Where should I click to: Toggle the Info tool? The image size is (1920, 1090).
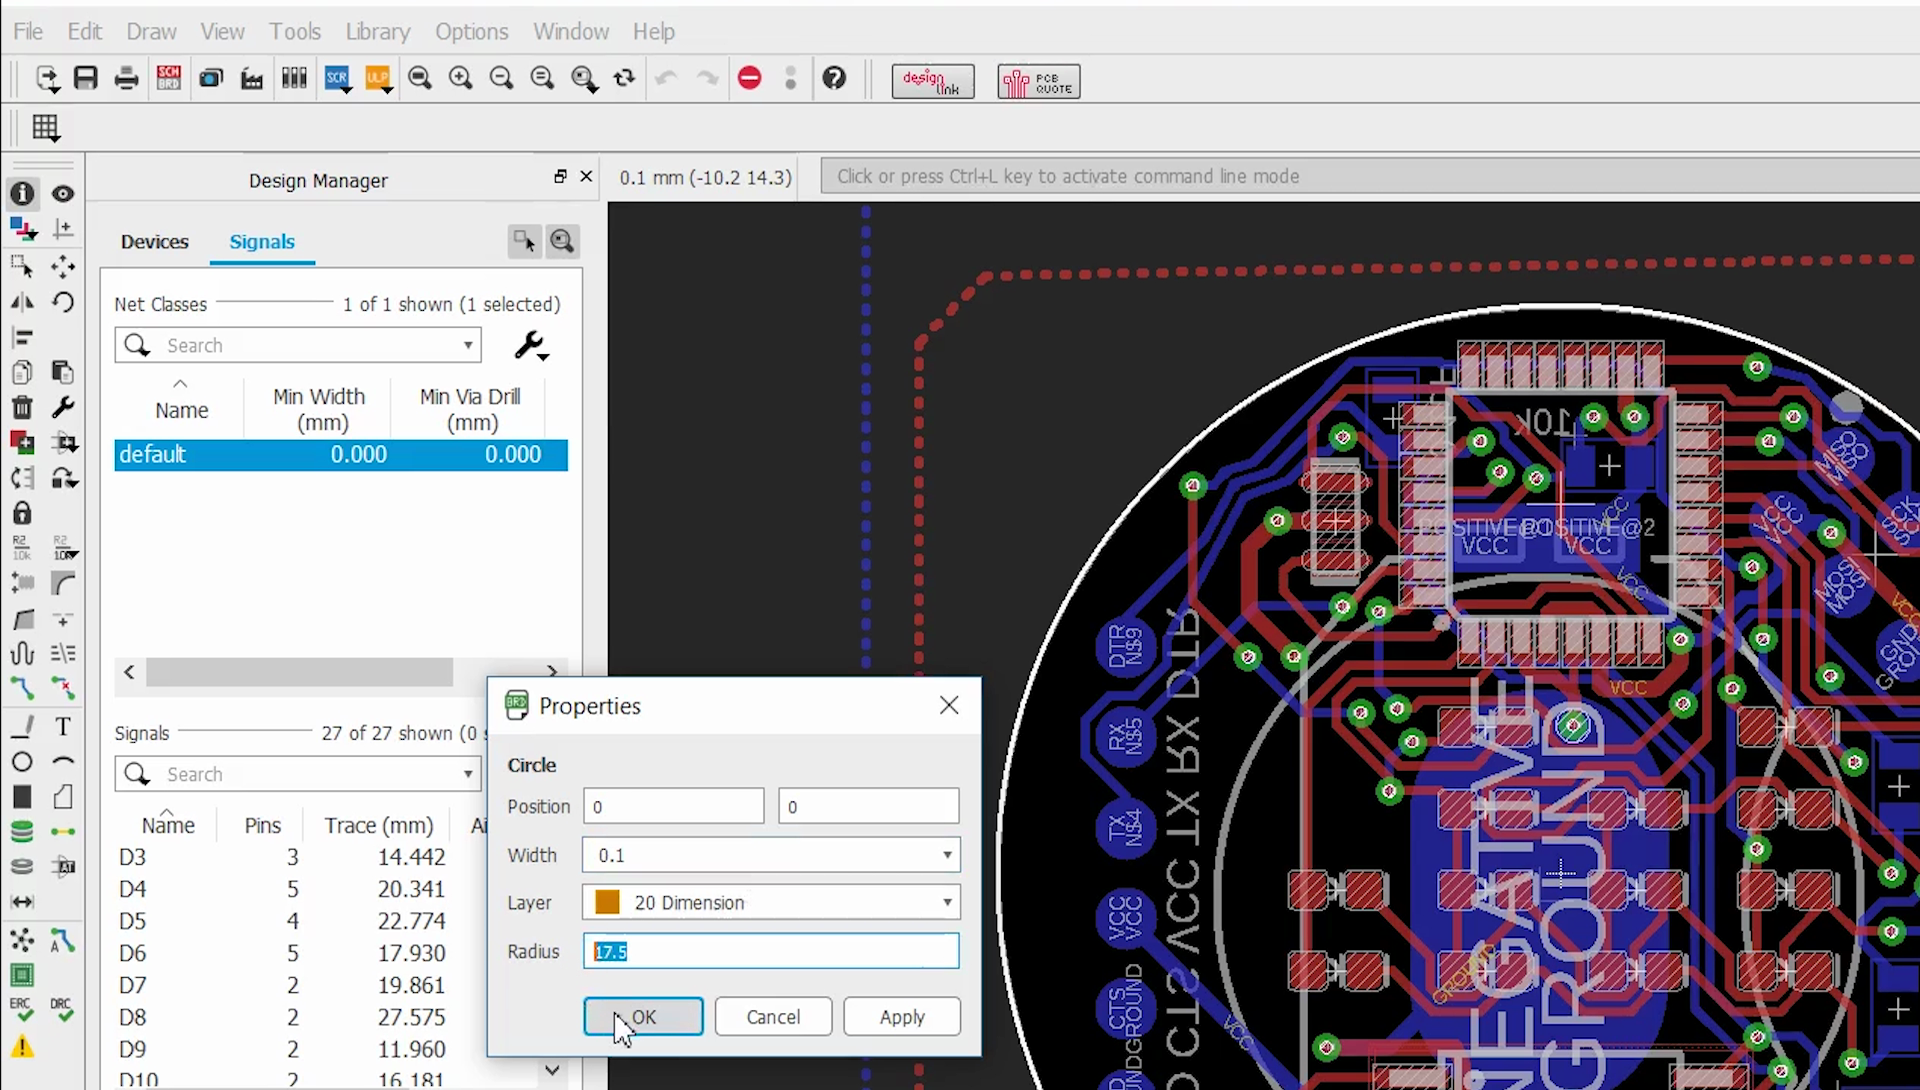pyautogui.click(x=22, y=193)
